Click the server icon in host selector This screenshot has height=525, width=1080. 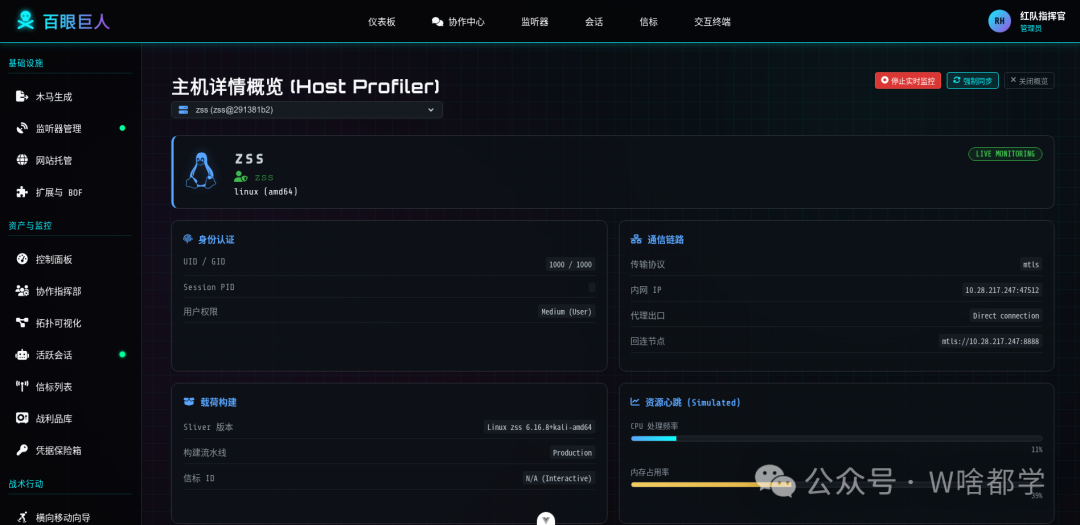point(183,110)
